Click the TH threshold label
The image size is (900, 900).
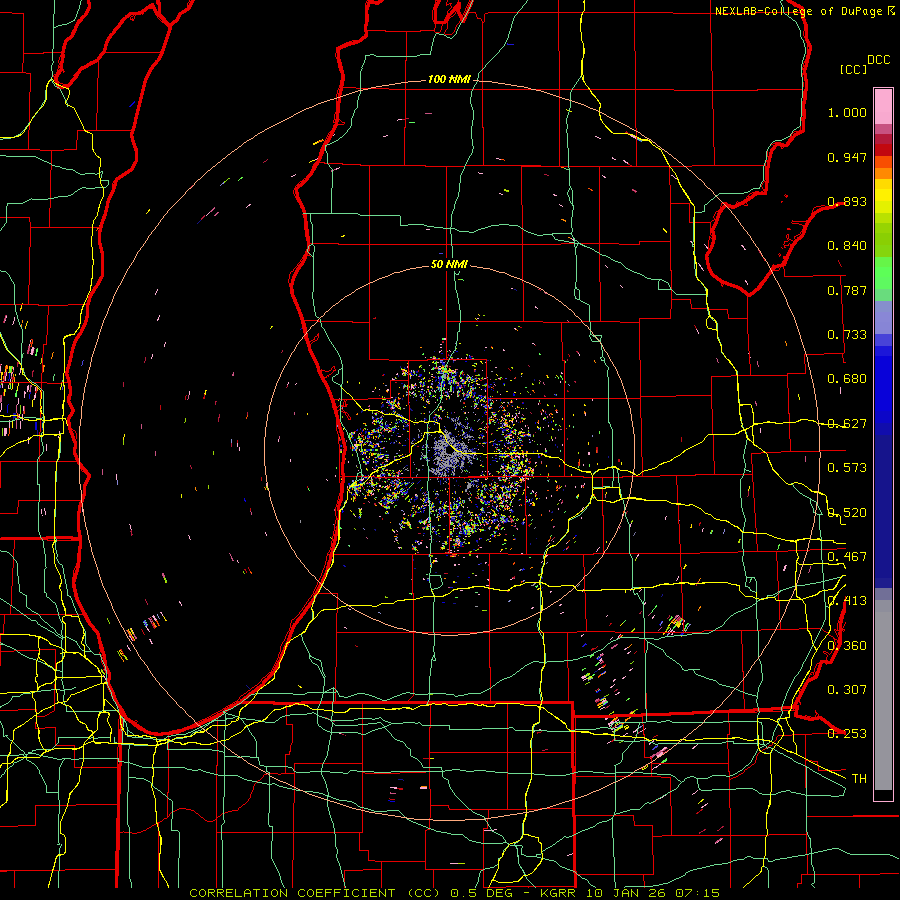[859, 779]
